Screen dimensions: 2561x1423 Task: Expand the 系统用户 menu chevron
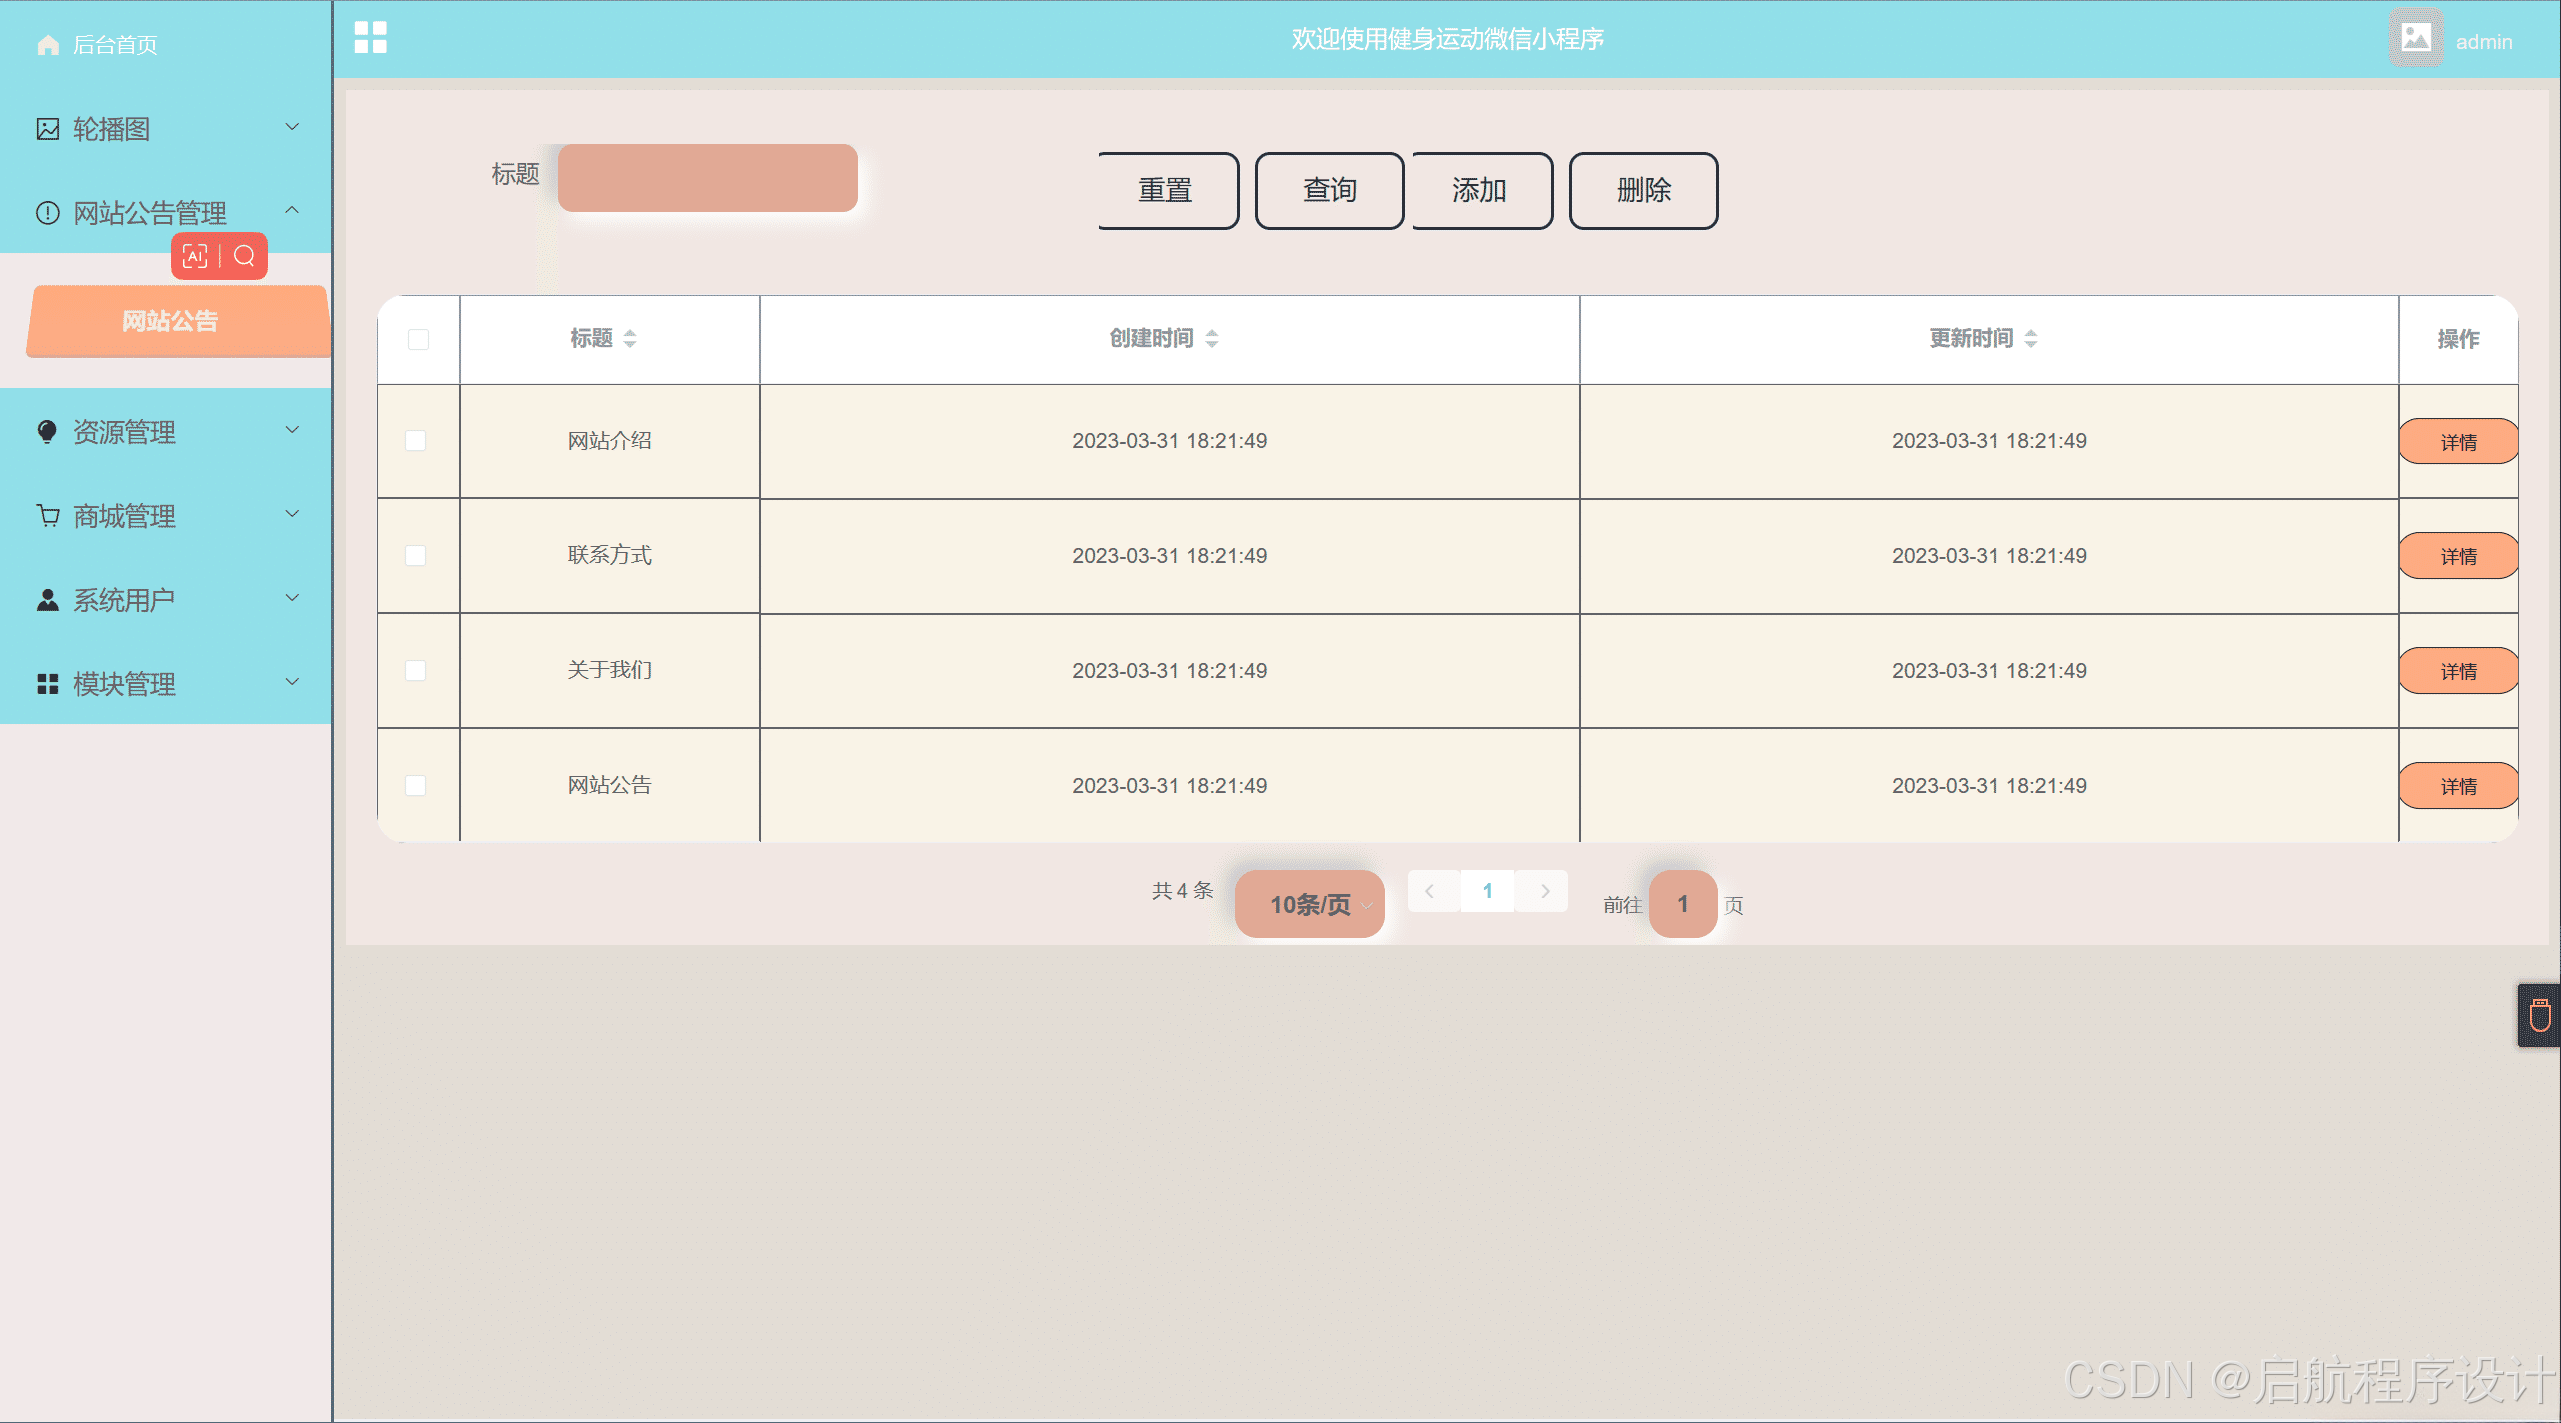pyautogui.click(x=292, y=598)
